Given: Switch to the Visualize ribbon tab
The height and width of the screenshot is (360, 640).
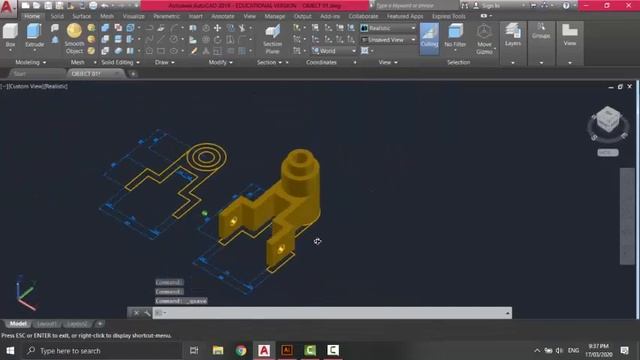Looking at the screenshot, I should [x=133, y=16].
